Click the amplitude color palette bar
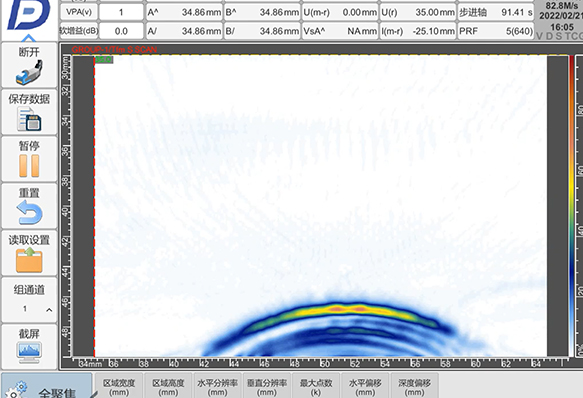This screenshot has width=583, height=398. [x=571, y=206]
